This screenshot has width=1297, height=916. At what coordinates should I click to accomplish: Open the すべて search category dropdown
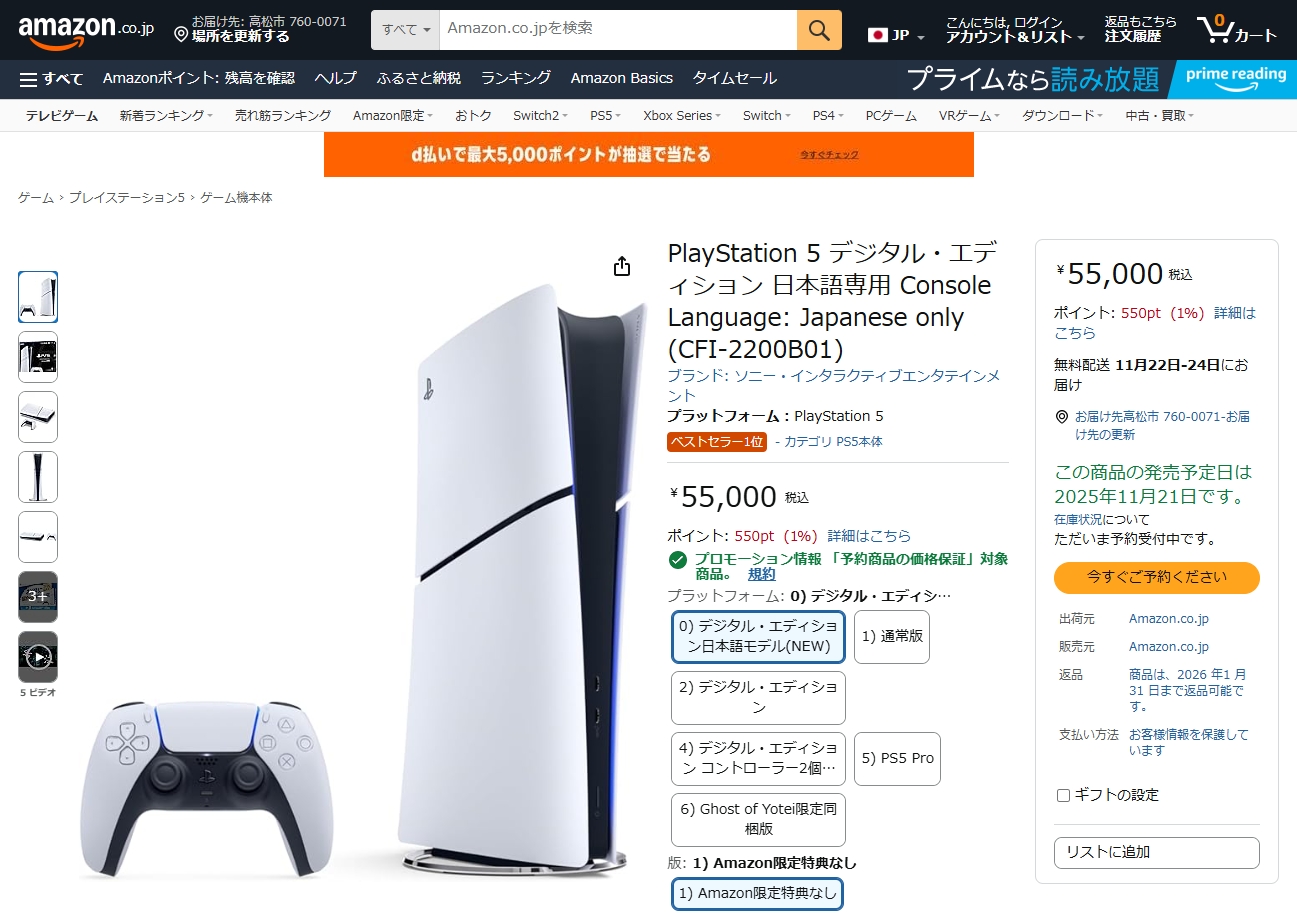coord(405,30)
